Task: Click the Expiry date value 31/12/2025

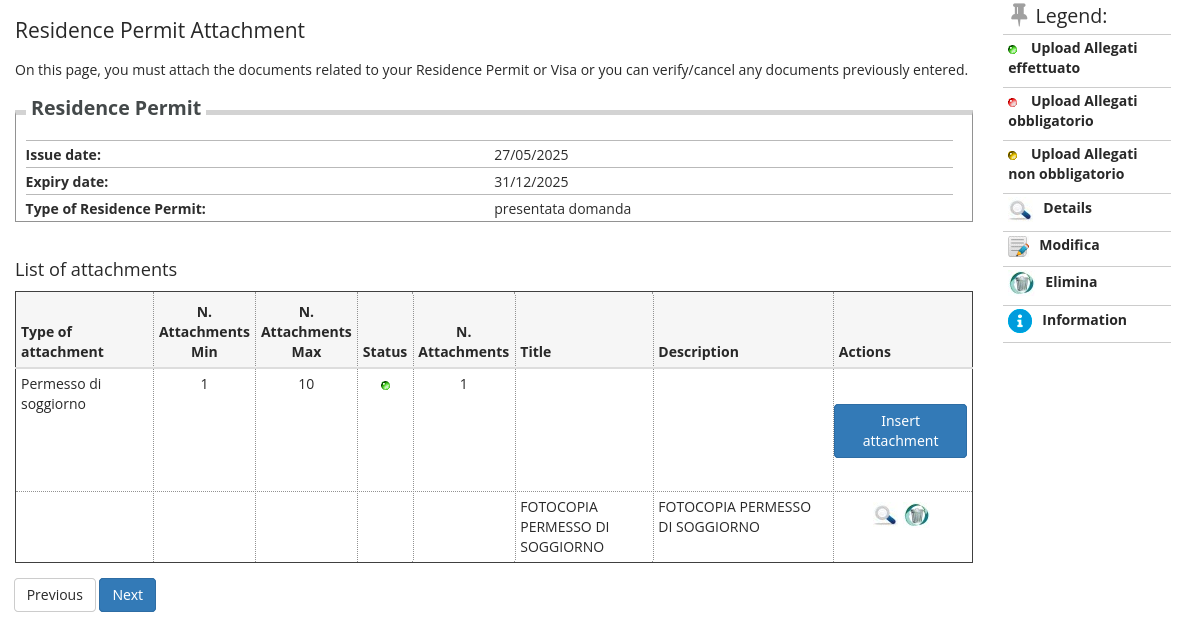Action: [531, 182]
